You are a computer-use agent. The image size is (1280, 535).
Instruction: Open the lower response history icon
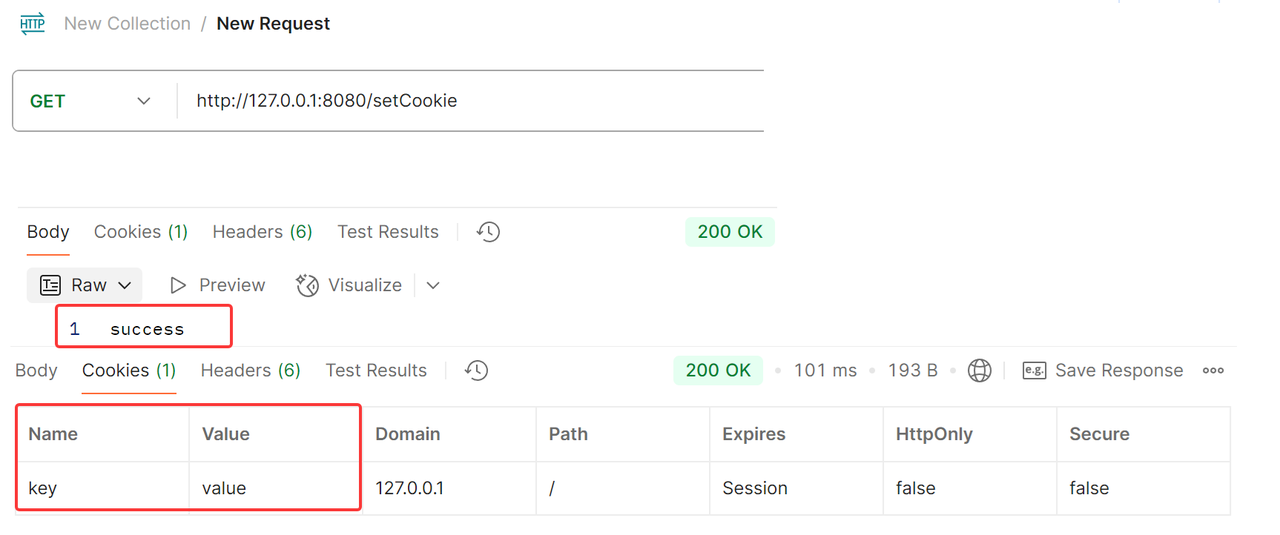point(476,371)
